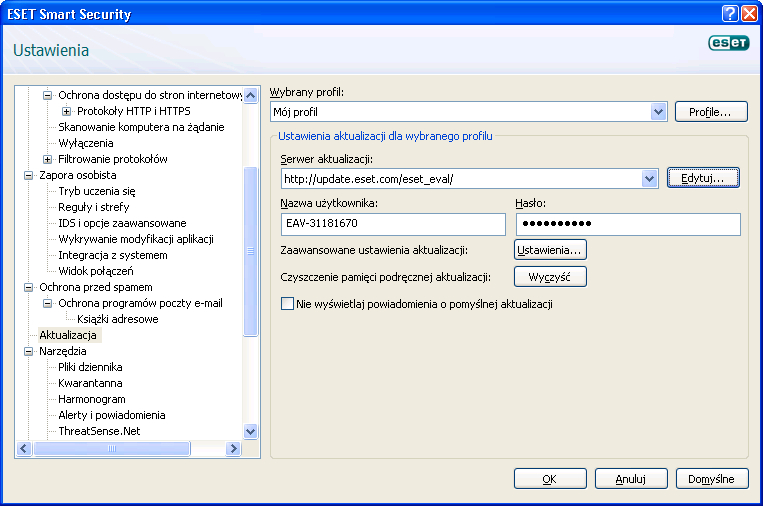Select 'Aktualizacja' in the tree

coord(68,335)
